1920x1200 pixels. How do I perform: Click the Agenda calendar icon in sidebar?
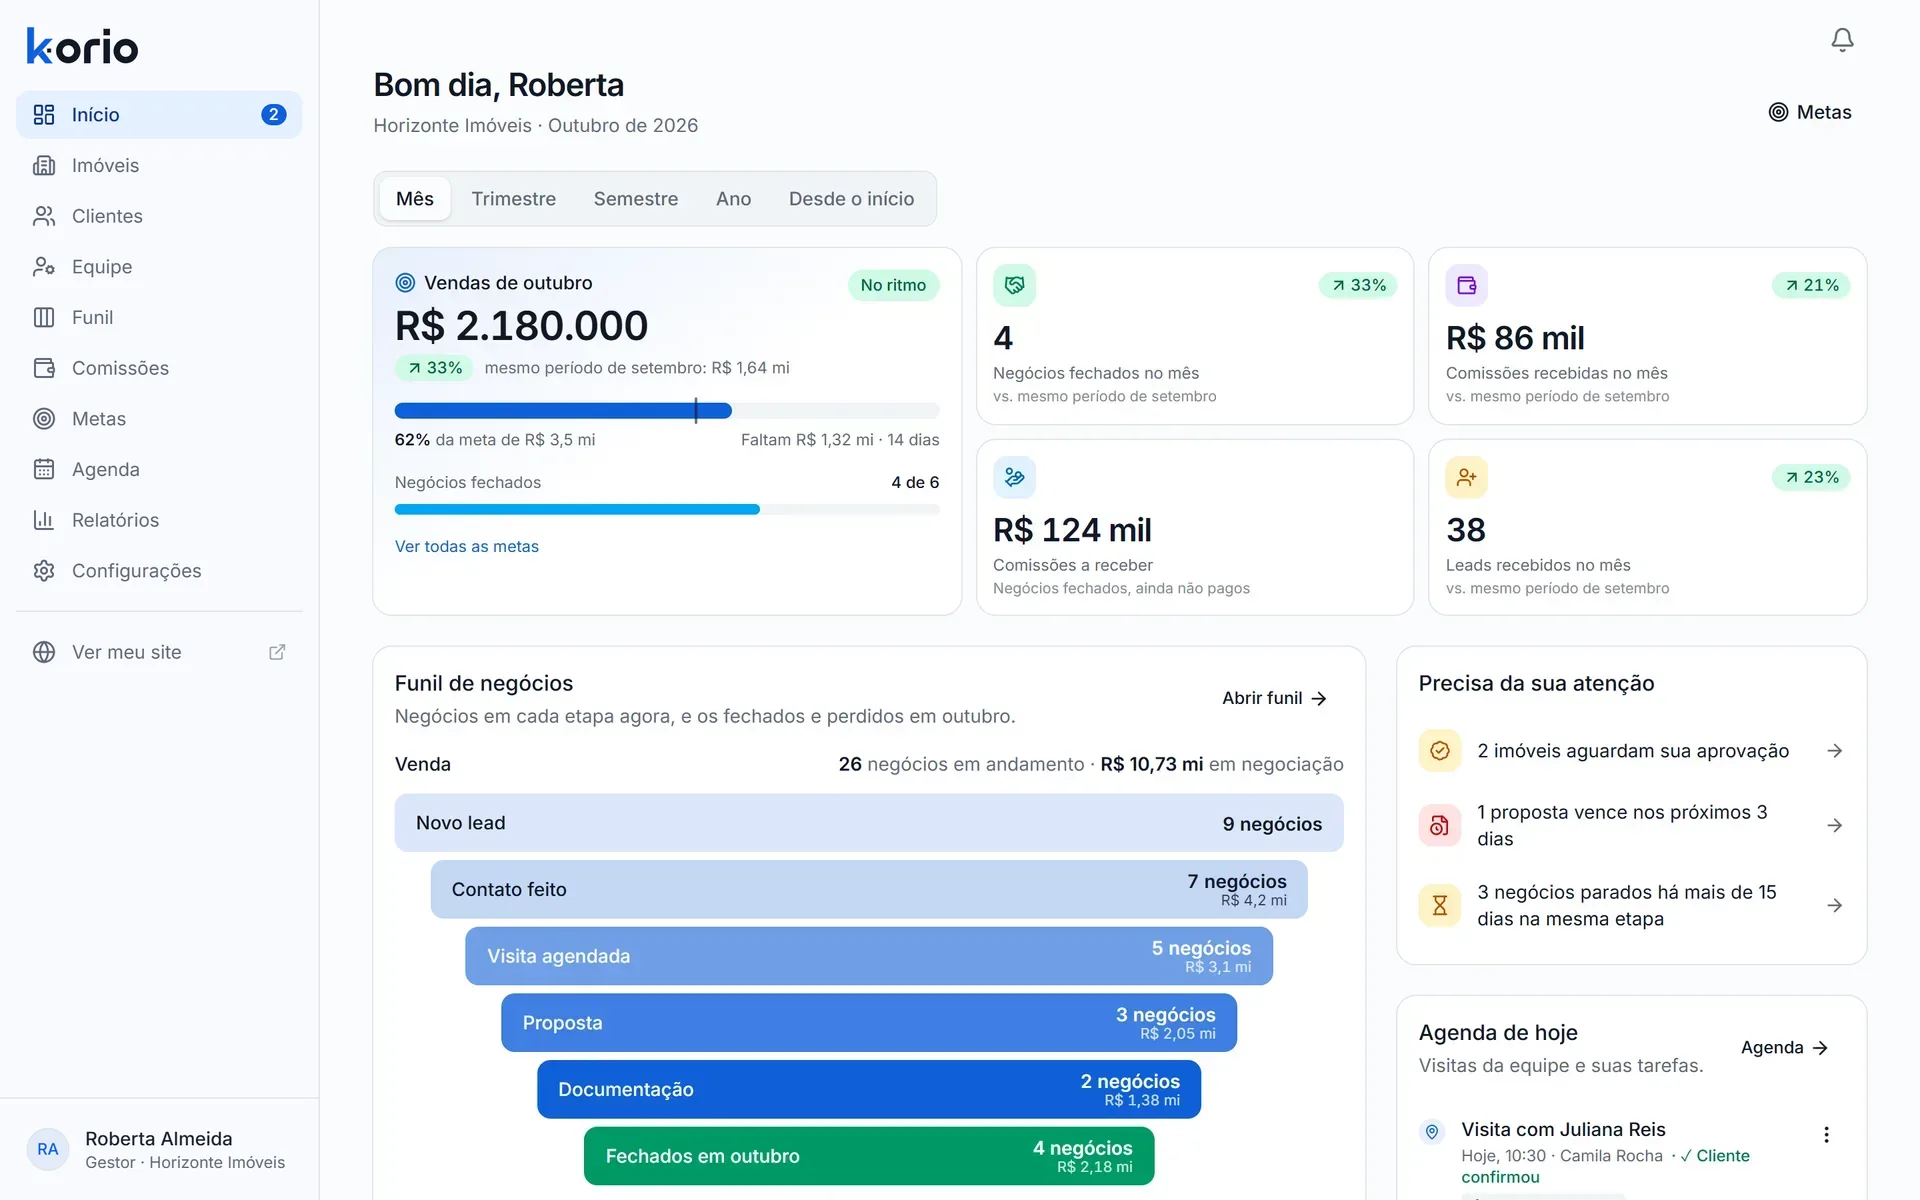(44, 470)
